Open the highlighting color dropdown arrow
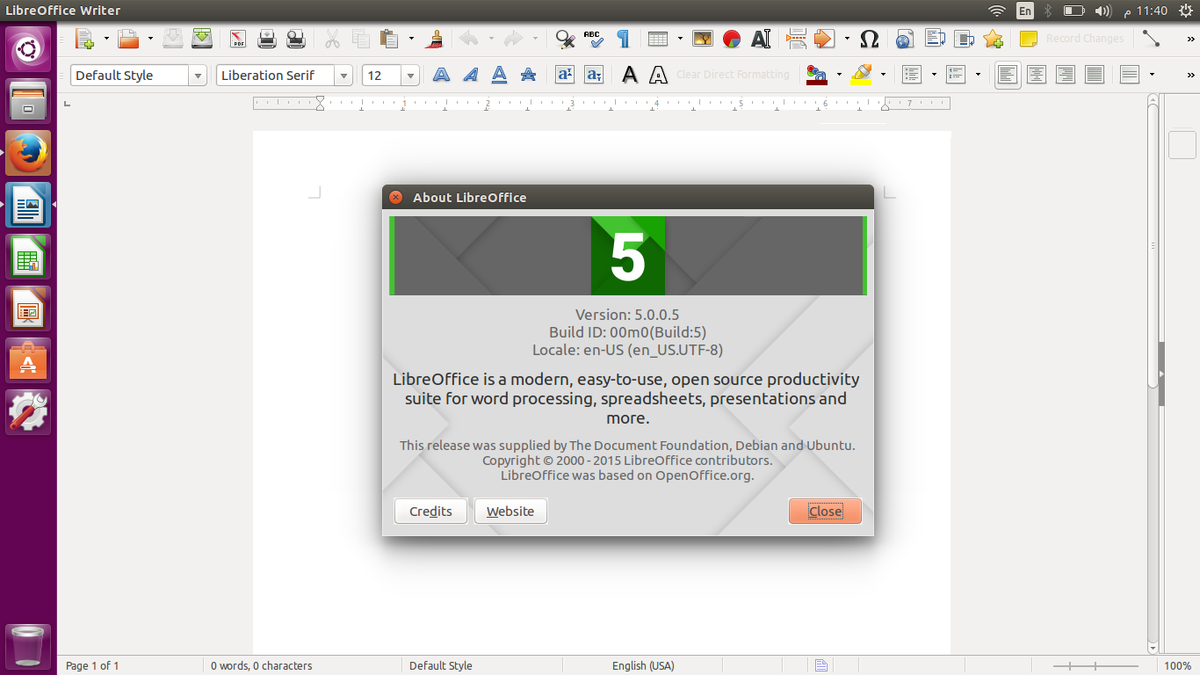1200x675 pixels. [x=883, y=75]
